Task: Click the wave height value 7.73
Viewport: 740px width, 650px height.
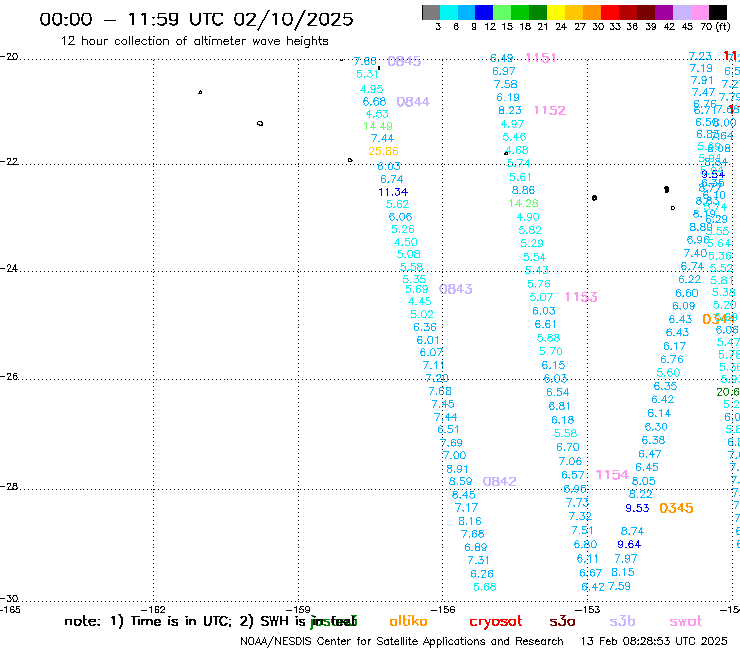Action: [578, 503]
